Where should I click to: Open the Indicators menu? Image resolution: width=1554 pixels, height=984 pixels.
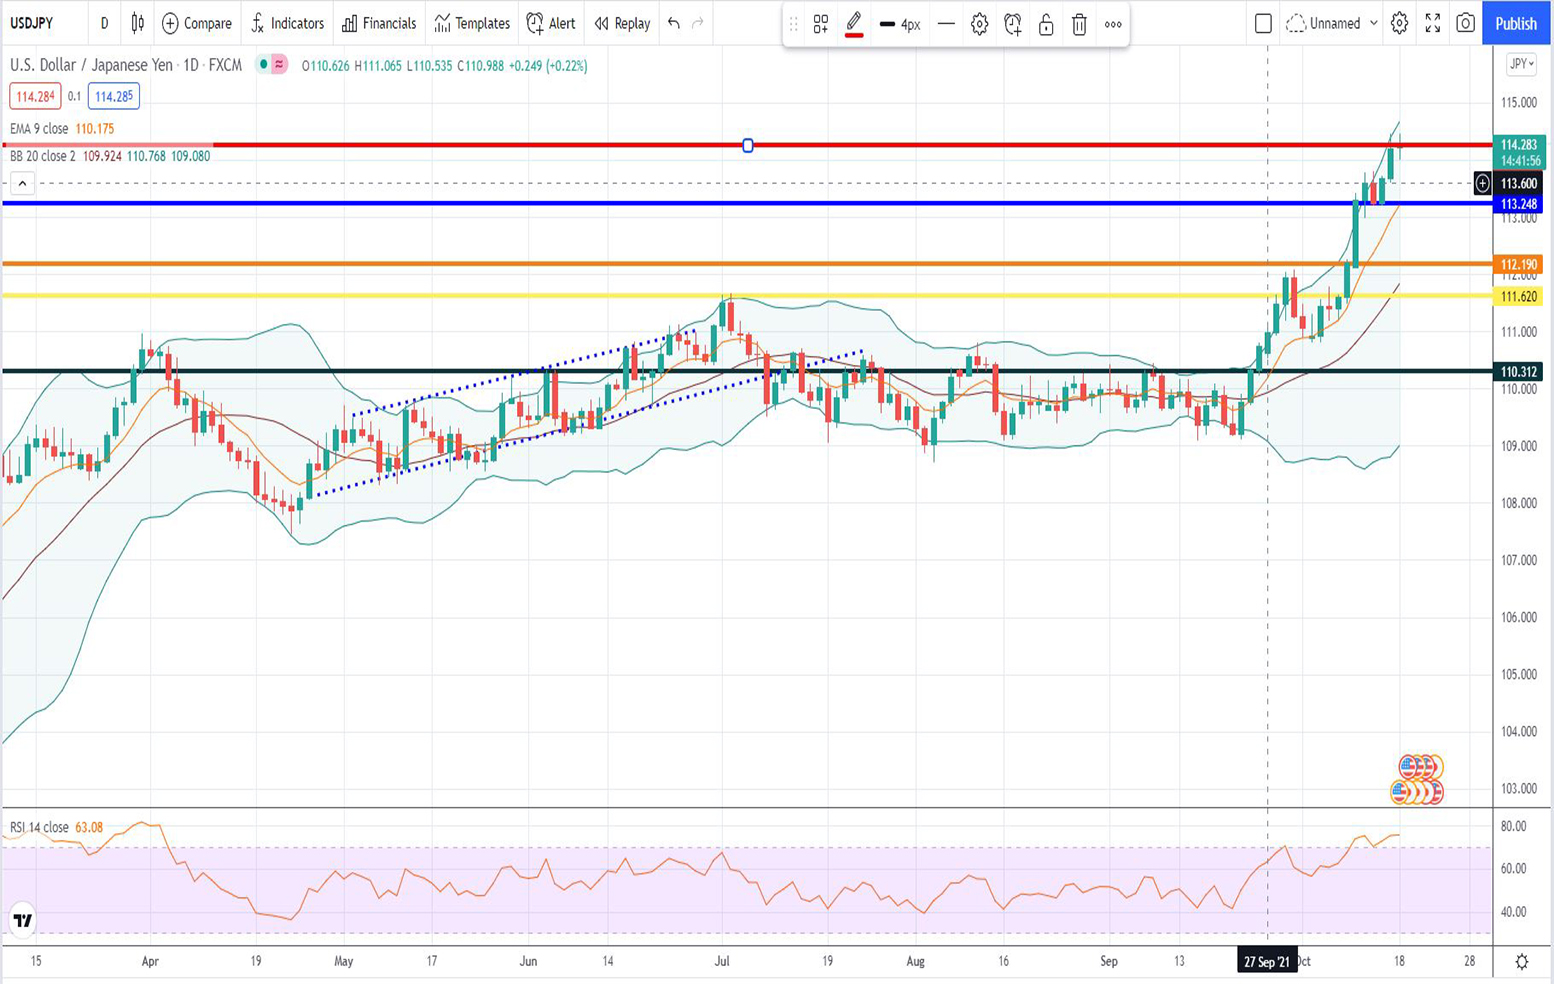click(287, 23)
